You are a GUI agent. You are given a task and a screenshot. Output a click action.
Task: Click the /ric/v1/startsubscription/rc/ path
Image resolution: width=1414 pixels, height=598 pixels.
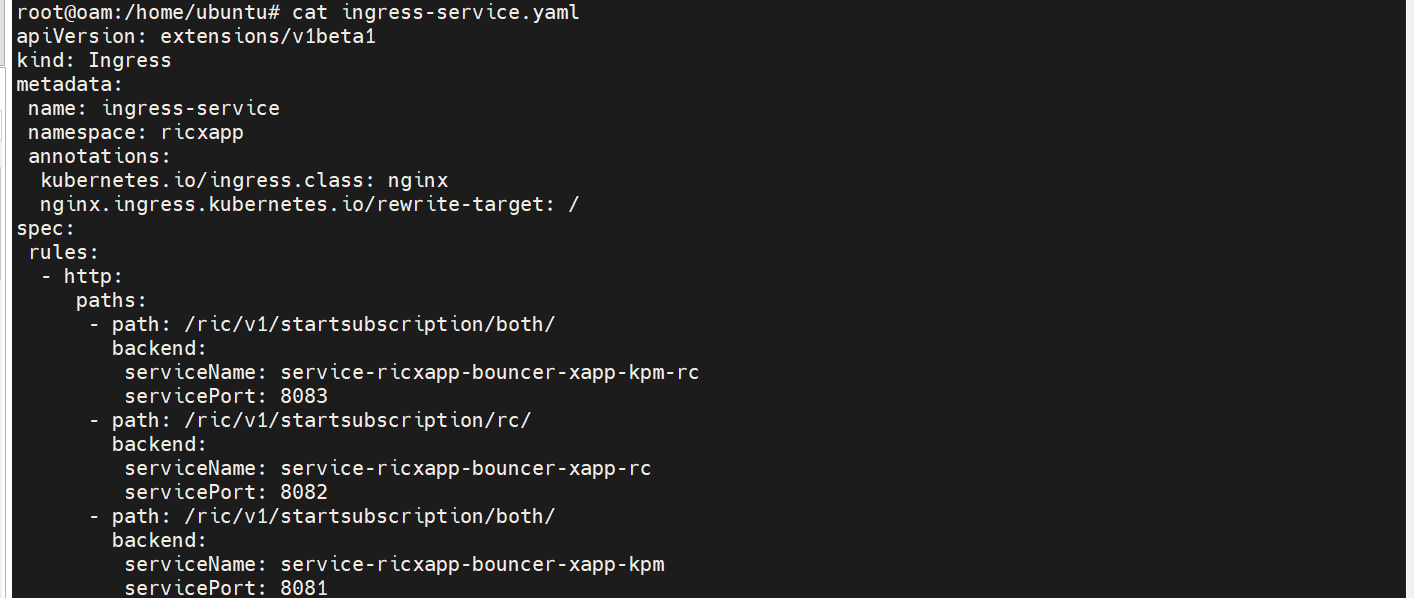(x=358, y=420)
